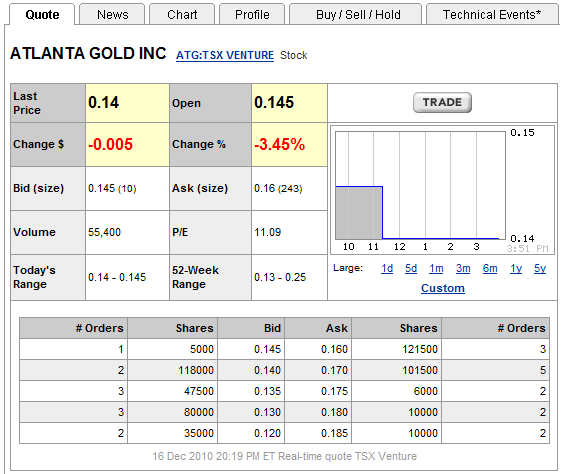This screenshot has height=474, width=565.
Task: Select the Ask size value 0.16 (243)
Action: click(278, 189)
